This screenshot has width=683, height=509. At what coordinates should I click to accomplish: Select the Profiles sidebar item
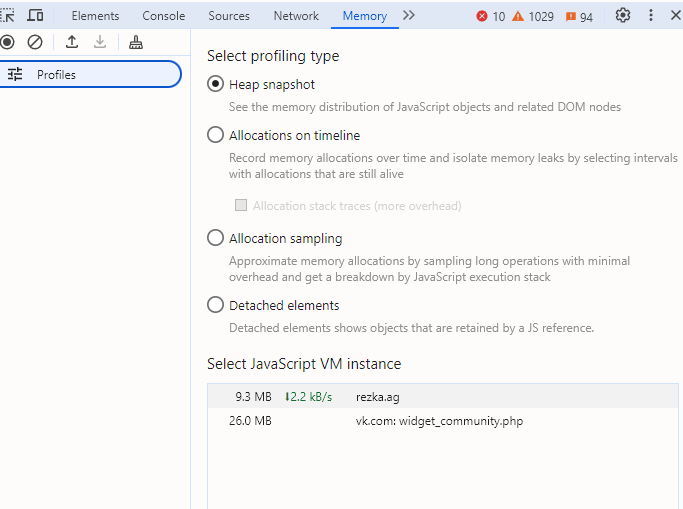pyautogui.click(x=89, y=74)
